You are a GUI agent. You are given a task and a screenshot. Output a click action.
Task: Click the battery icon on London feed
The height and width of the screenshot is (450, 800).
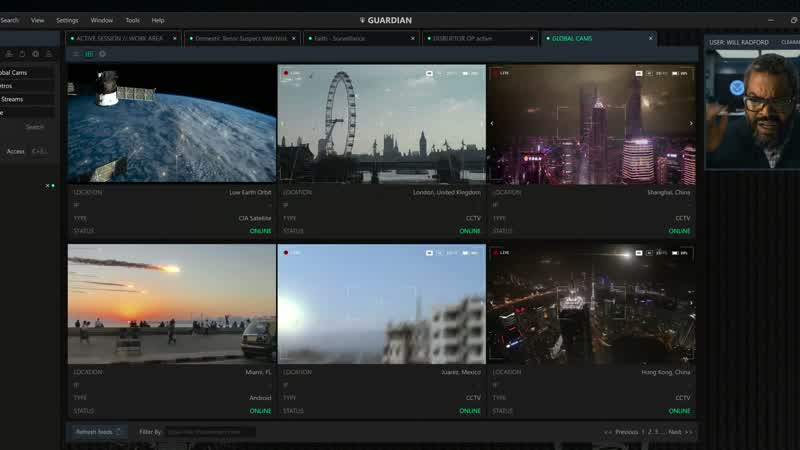465,73
